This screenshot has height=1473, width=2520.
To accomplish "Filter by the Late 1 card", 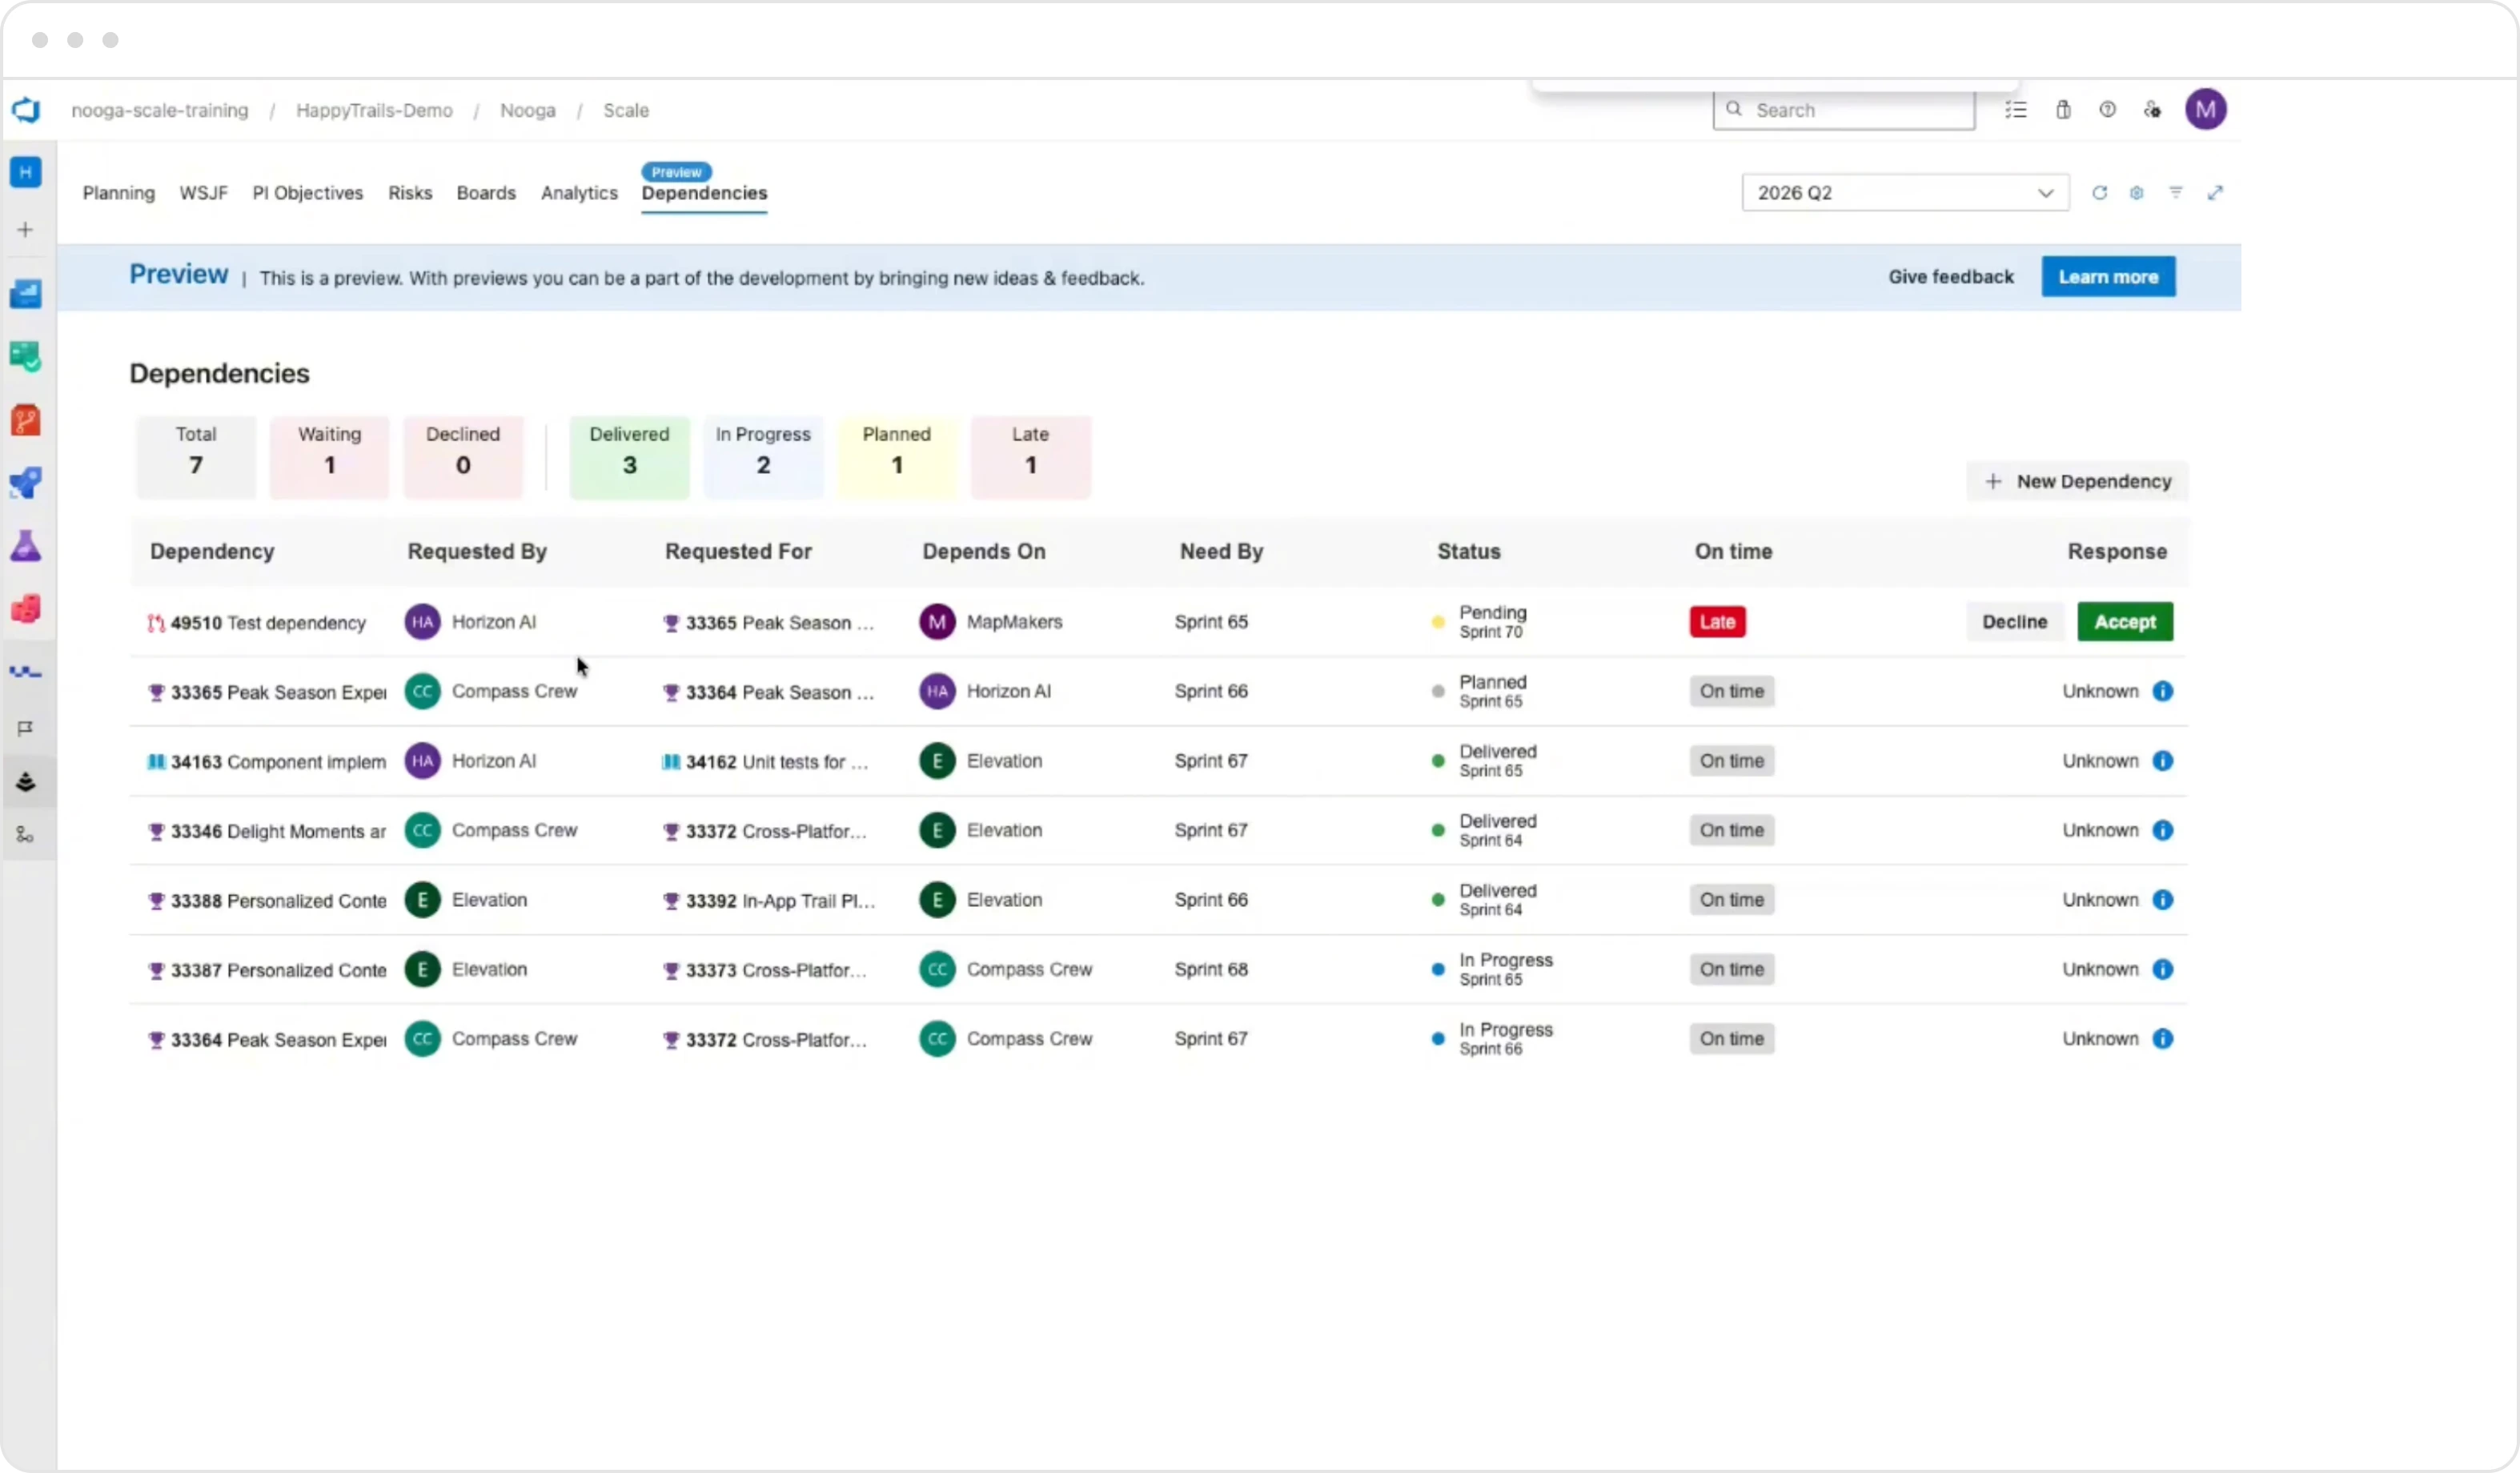I will (x=1030, y=457).
